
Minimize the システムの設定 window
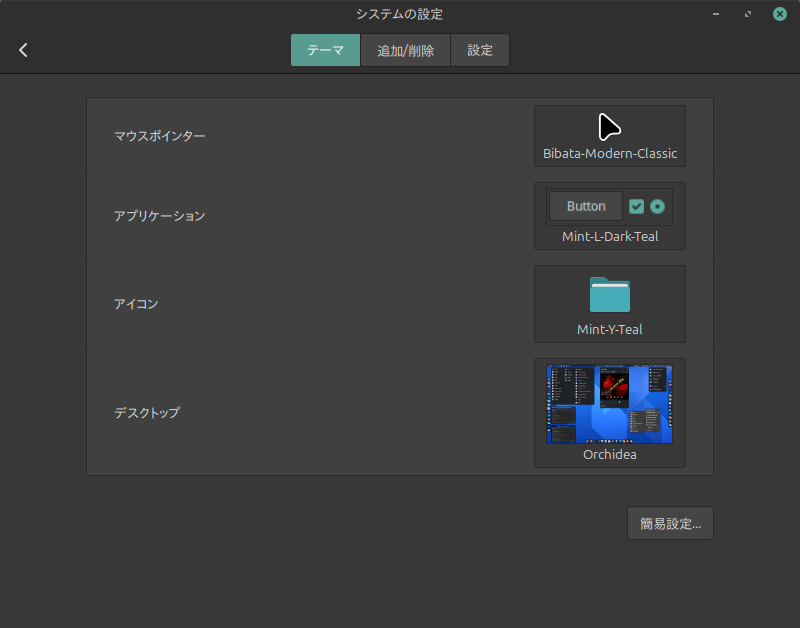(717, 14)
